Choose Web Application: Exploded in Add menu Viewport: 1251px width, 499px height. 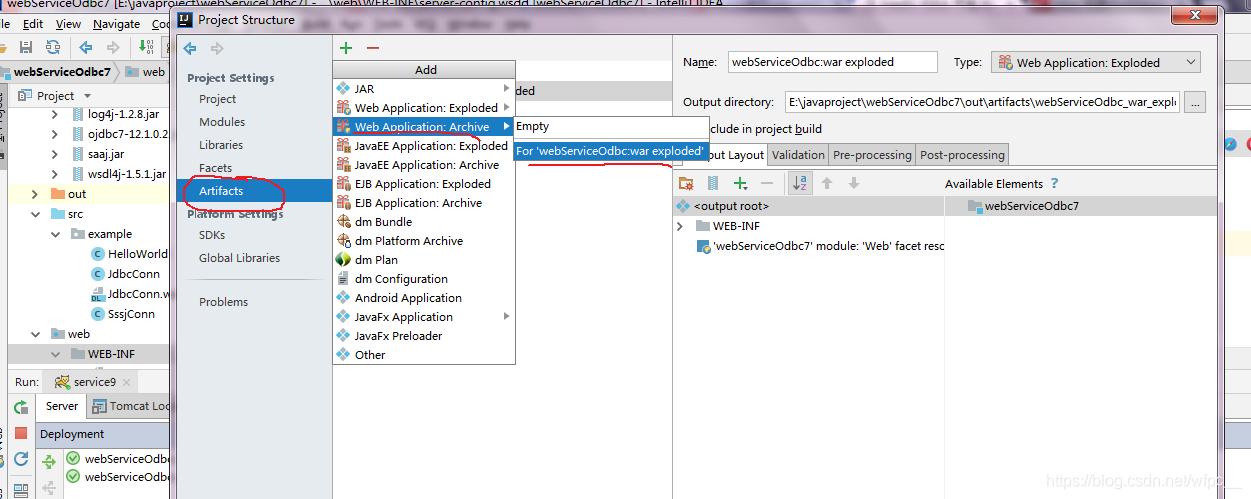[x=424, y=108]
